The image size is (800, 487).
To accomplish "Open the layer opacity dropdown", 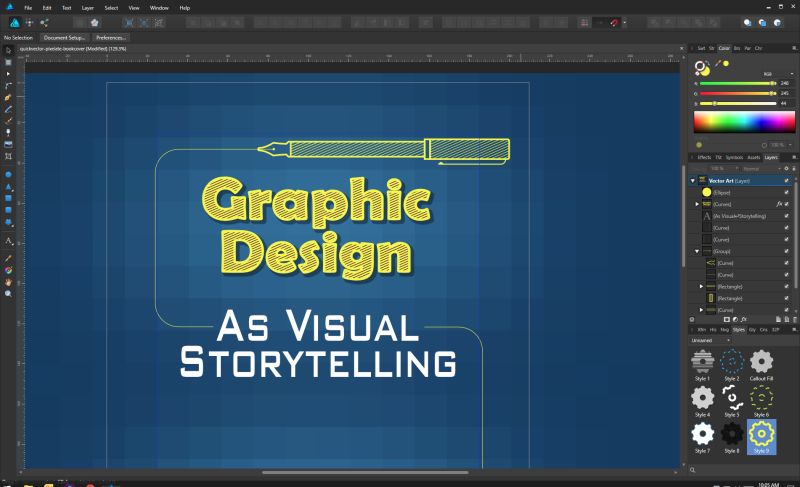I will [x=722, y=168].
